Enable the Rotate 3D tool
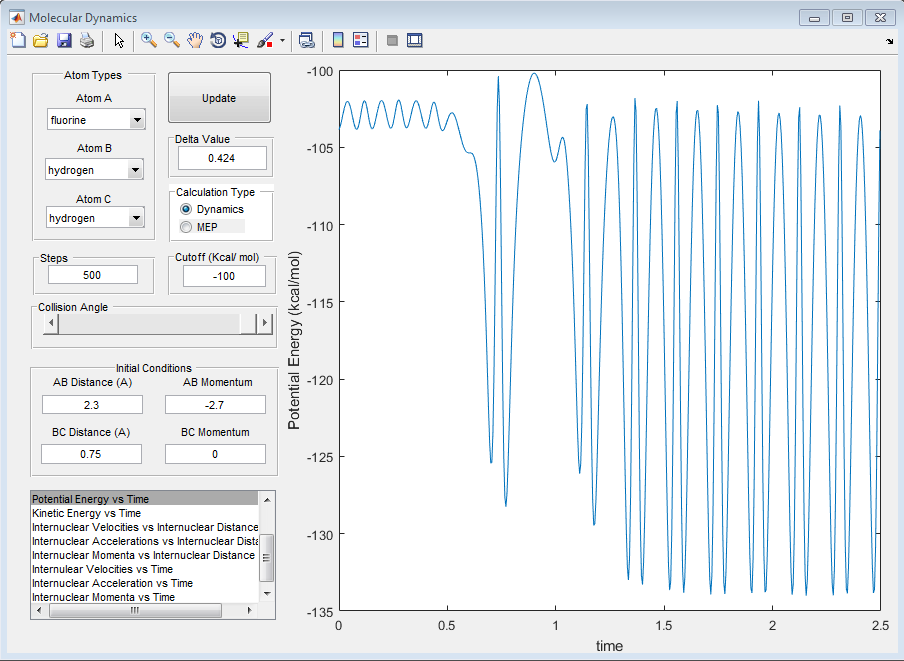The height and width of the screenshot is (661, 904). point(218,40)
